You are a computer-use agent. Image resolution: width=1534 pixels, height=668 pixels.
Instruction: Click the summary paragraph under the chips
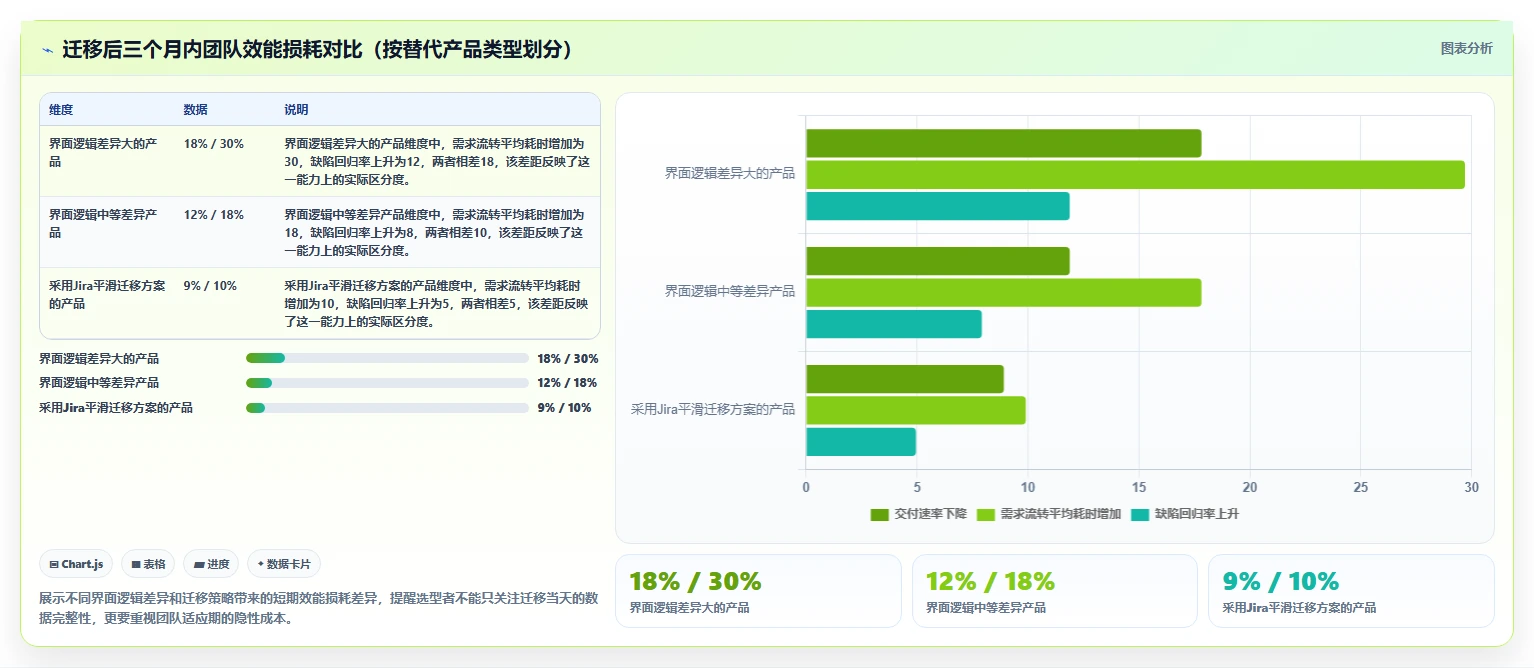(x=318, y=608)
